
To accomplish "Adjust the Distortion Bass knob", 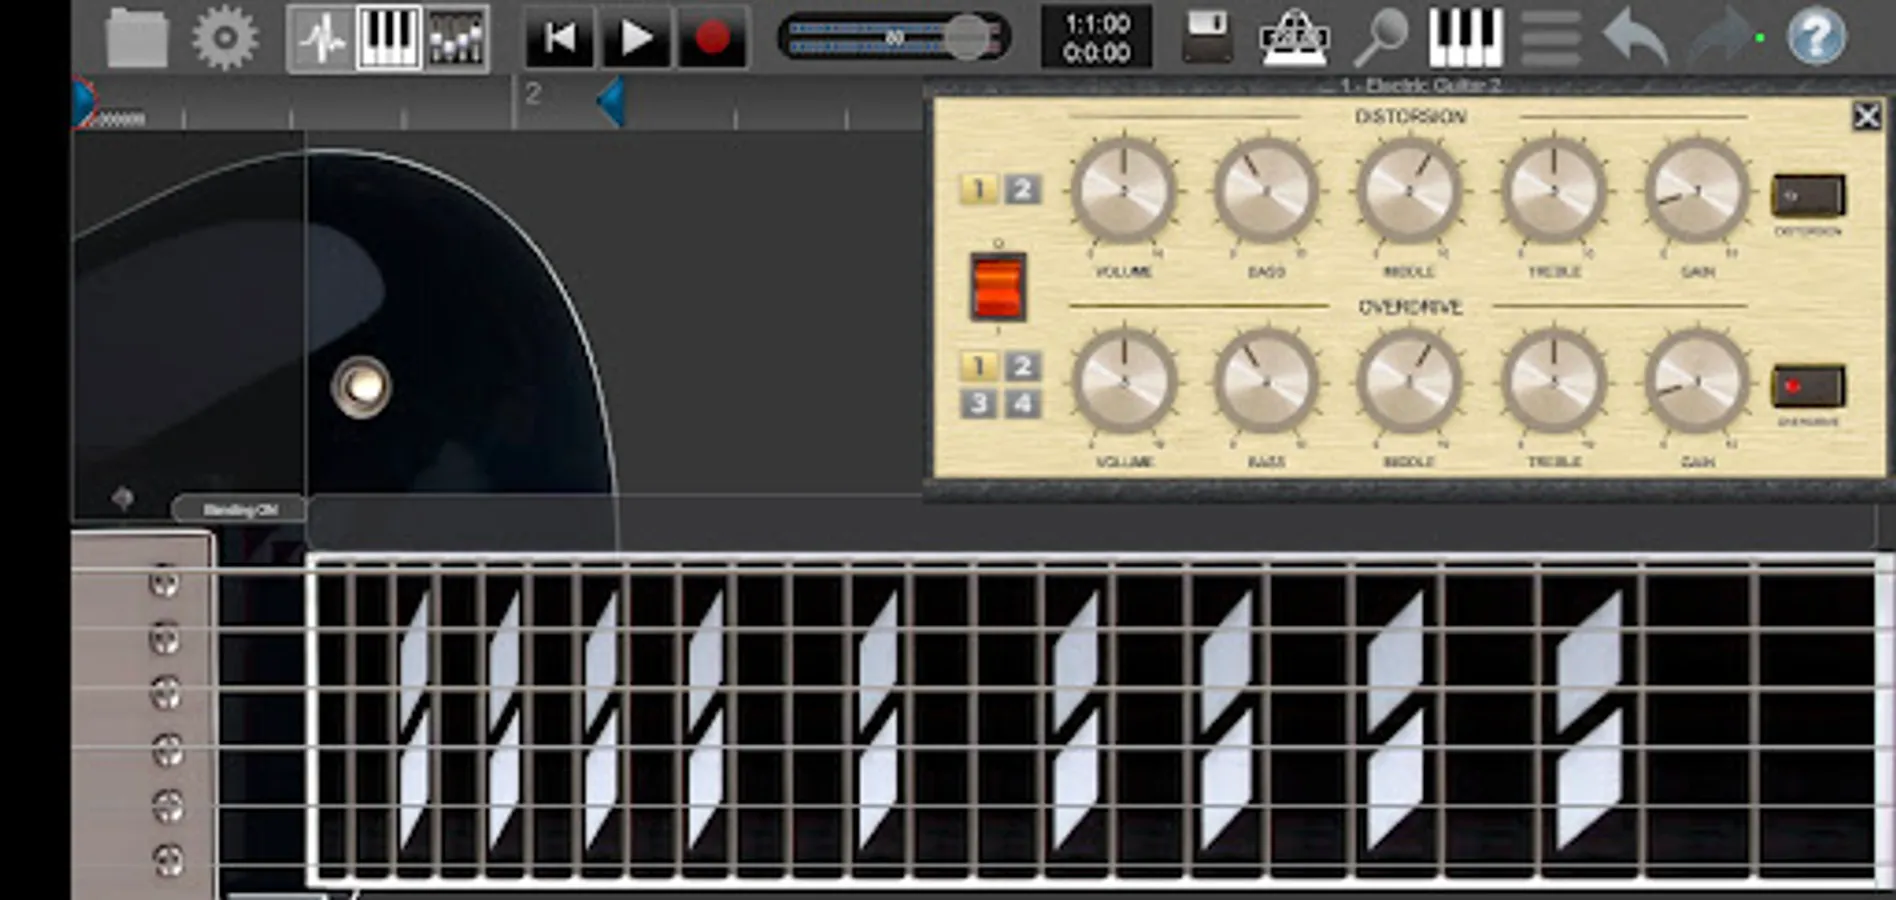I will point(1266,190).
